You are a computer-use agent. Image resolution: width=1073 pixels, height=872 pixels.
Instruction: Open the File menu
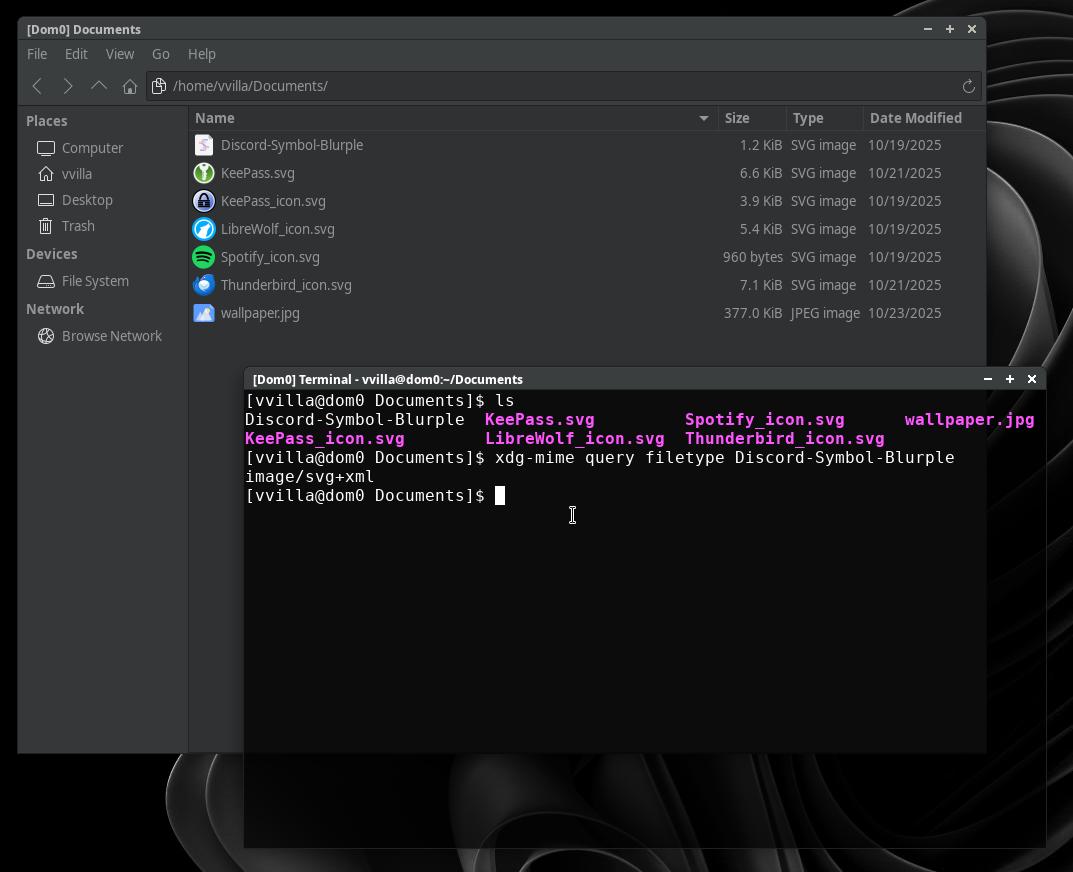(37, 54)
